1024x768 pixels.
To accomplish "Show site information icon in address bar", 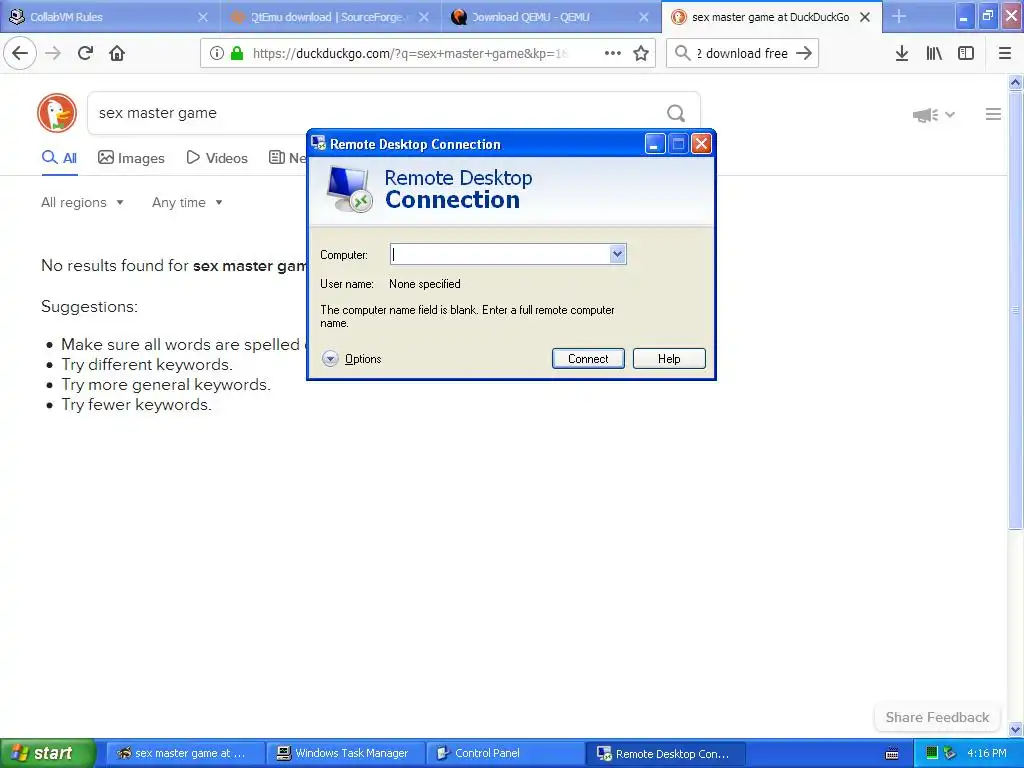I will click(216, 54).
